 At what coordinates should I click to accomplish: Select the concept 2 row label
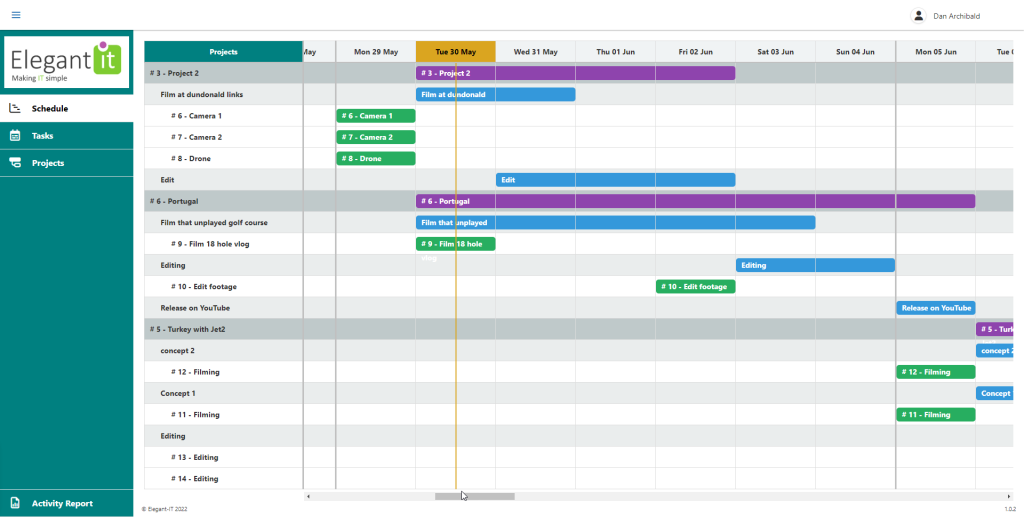click(x=178, y=351)
